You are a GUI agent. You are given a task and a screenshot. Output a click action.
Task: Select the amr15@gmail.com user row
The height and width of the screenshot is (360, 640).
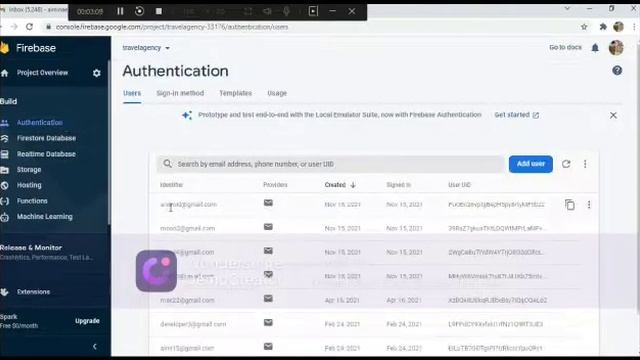pyautogui.click(x=373, y=347)
